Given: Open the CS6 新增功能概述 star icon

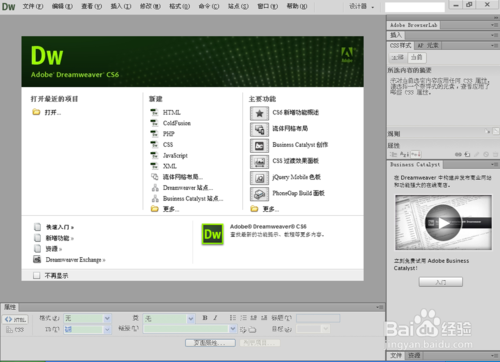Looking at the screenshot, I should (259, 113).
